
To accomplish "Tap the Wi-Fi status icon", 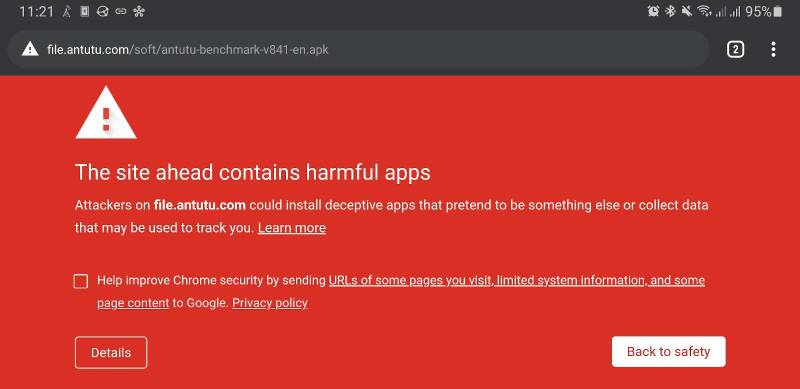I will [x=704, y=11].
